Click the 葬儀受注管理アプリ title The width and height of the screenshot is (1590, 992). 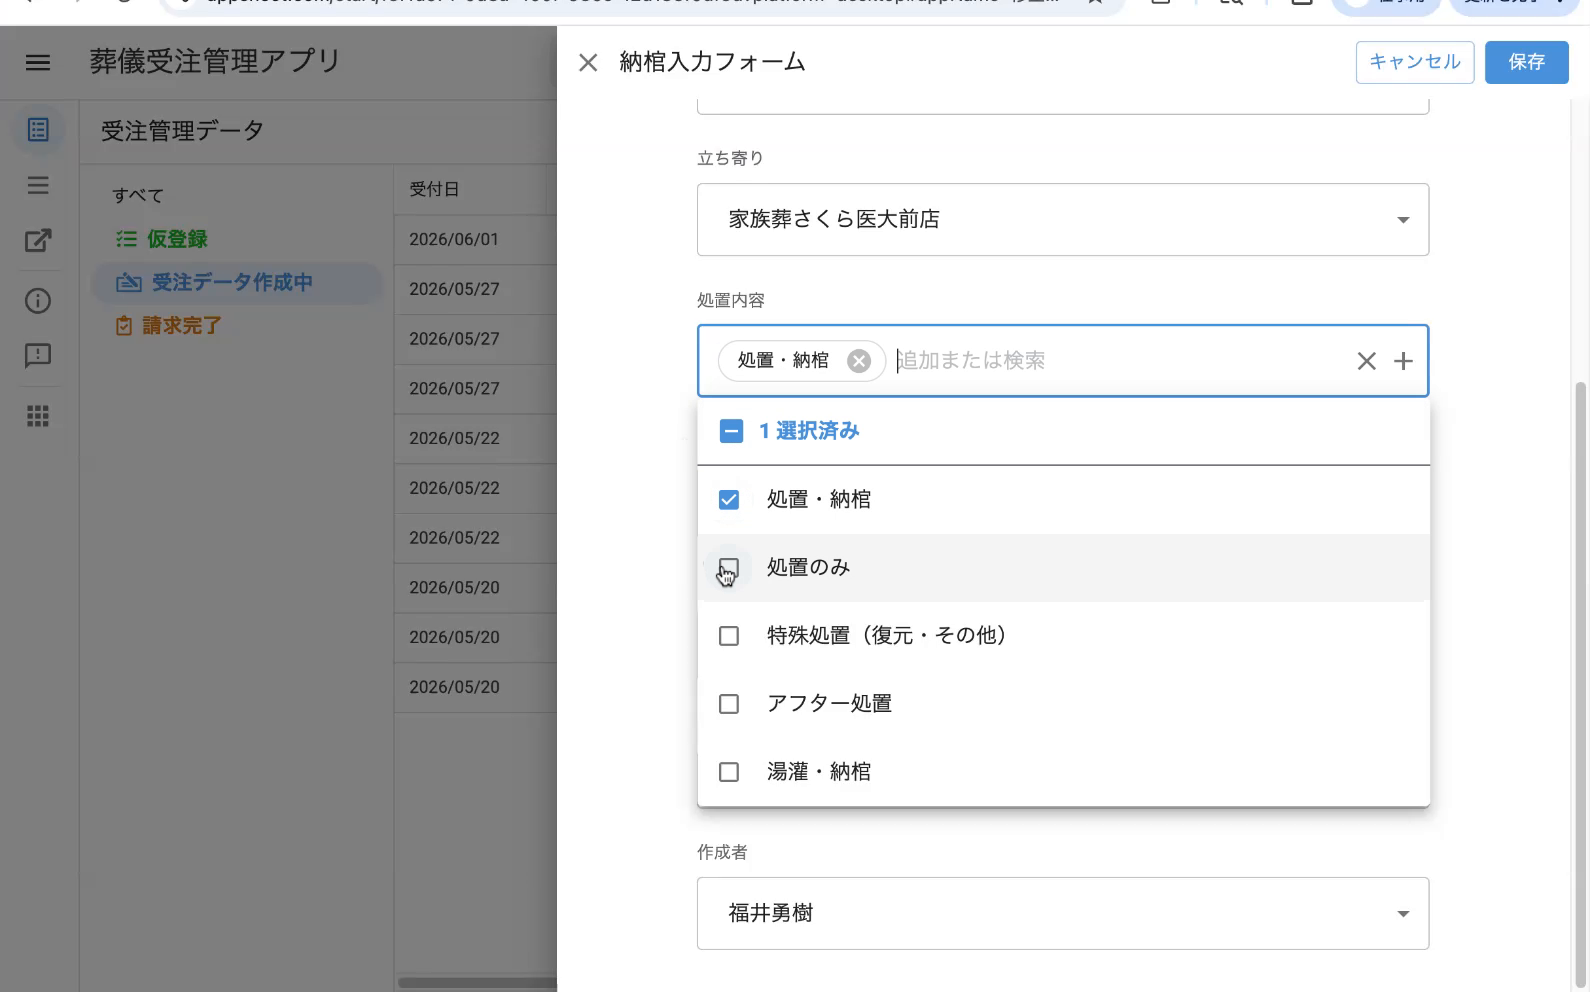coord(215,61)
